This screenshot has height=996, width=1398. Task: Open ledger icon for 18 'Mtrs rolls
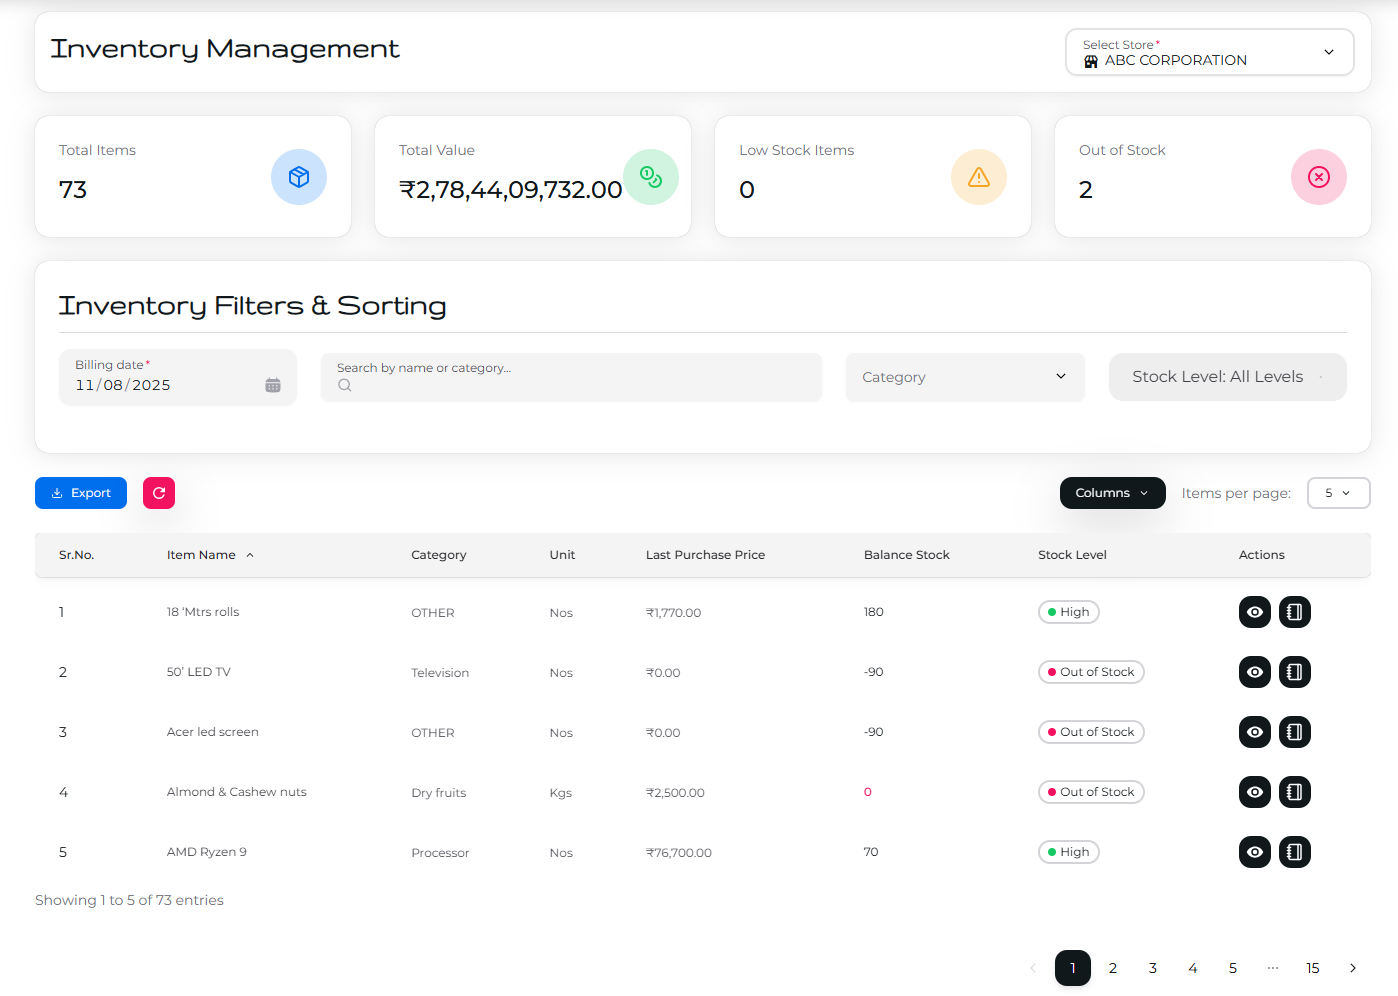tap(1294, 612)
